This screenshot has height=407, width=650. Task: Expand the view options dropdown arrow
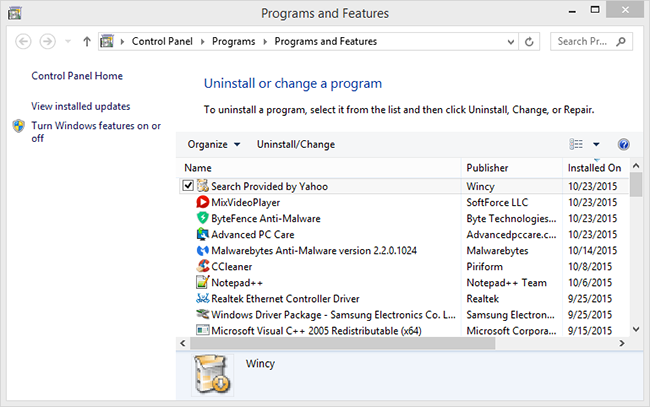pos(596,145)
